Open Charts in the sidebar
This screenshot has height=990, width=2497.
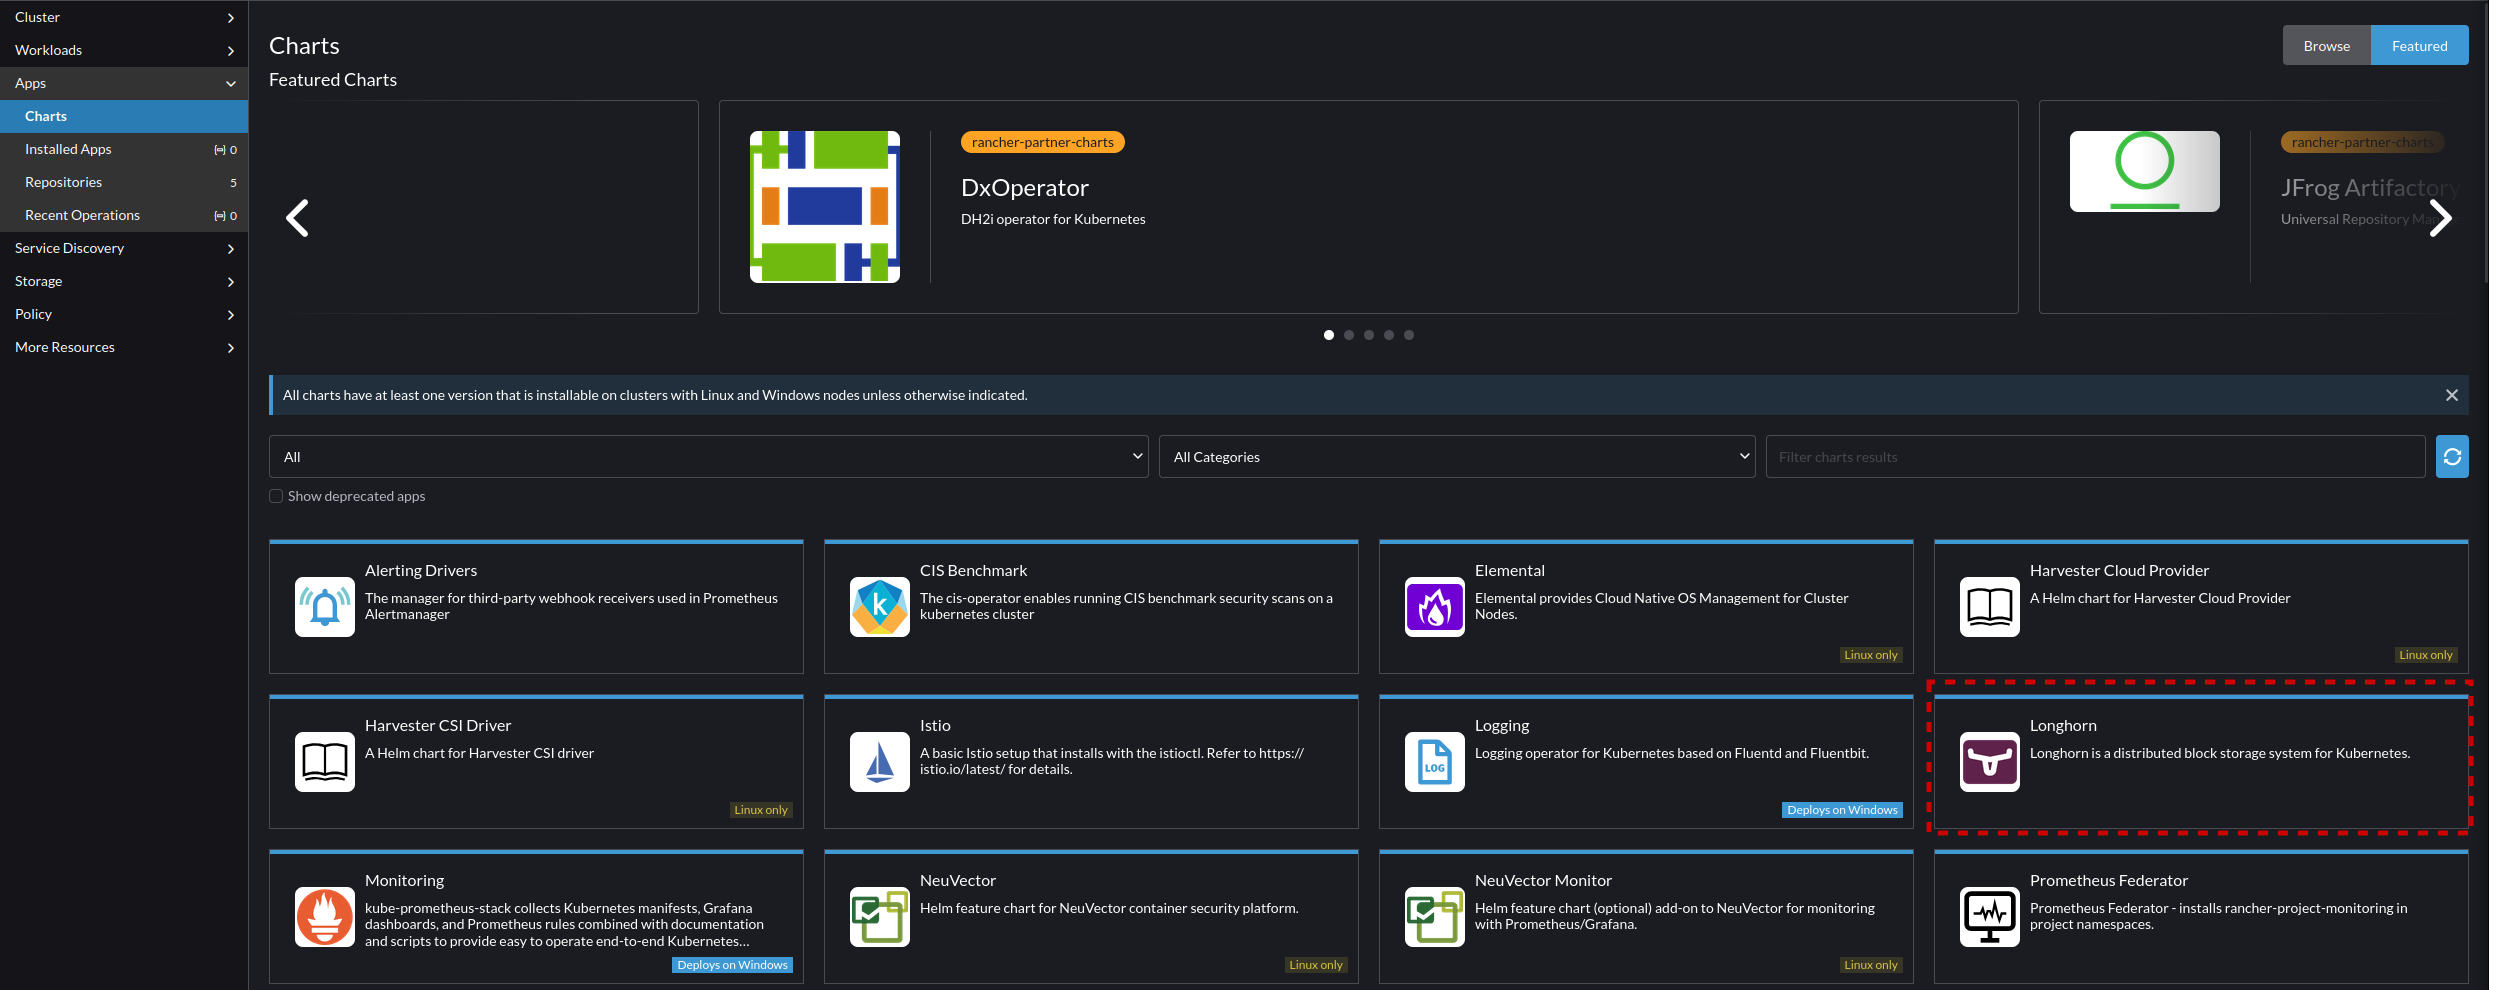[124, 116]
